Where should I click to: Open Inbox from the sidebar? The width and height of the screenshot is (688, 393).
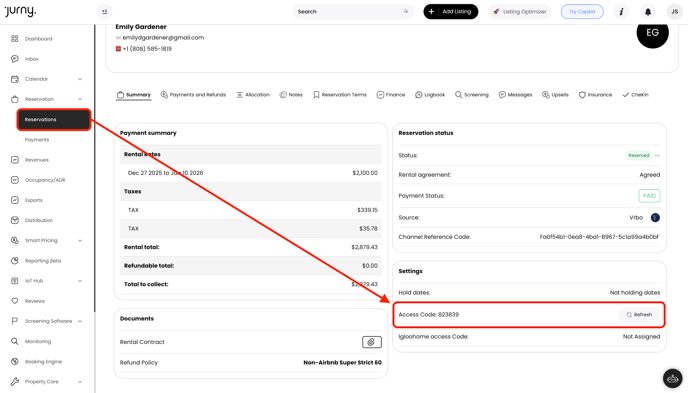pos(32,59)
